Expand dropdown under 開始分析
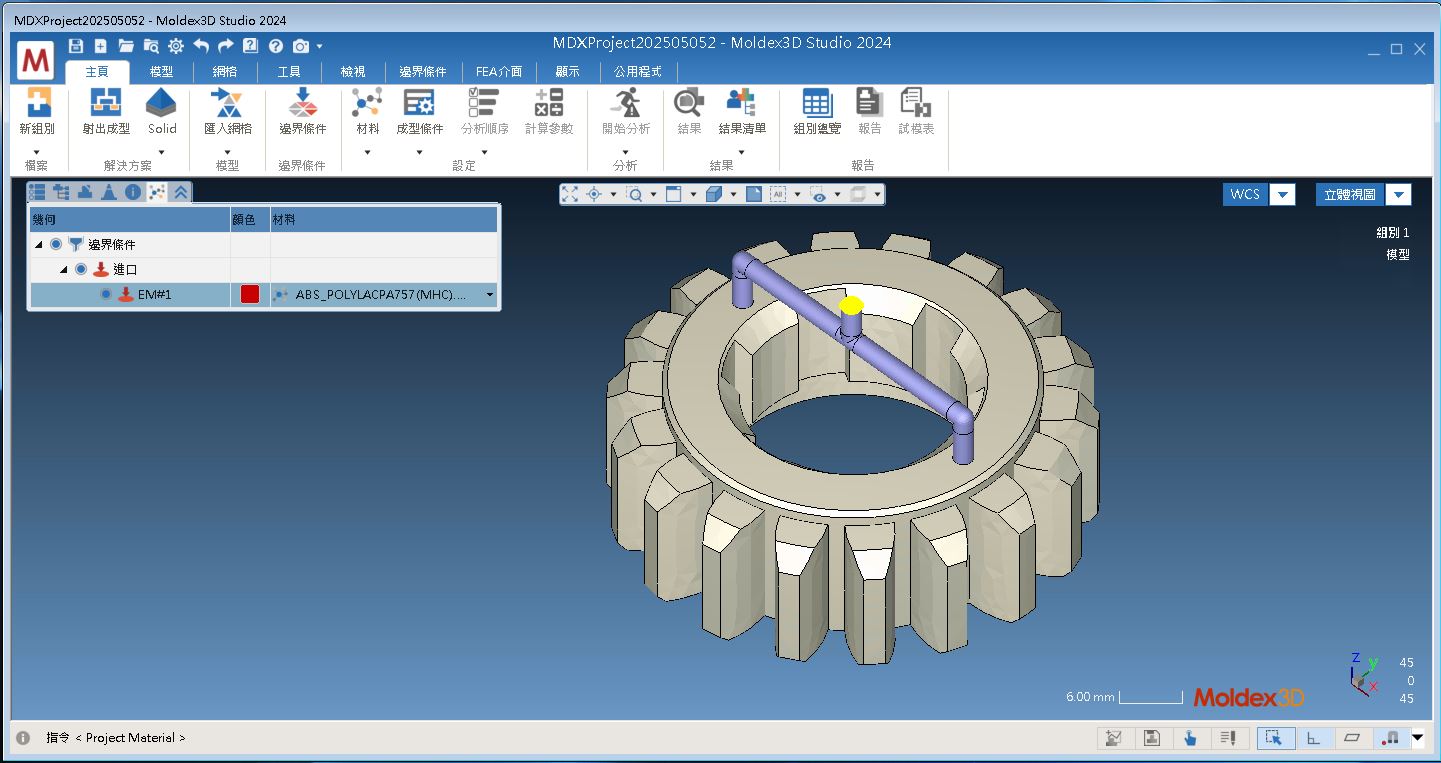This screenshot has height=763, width=1441. 626,152
